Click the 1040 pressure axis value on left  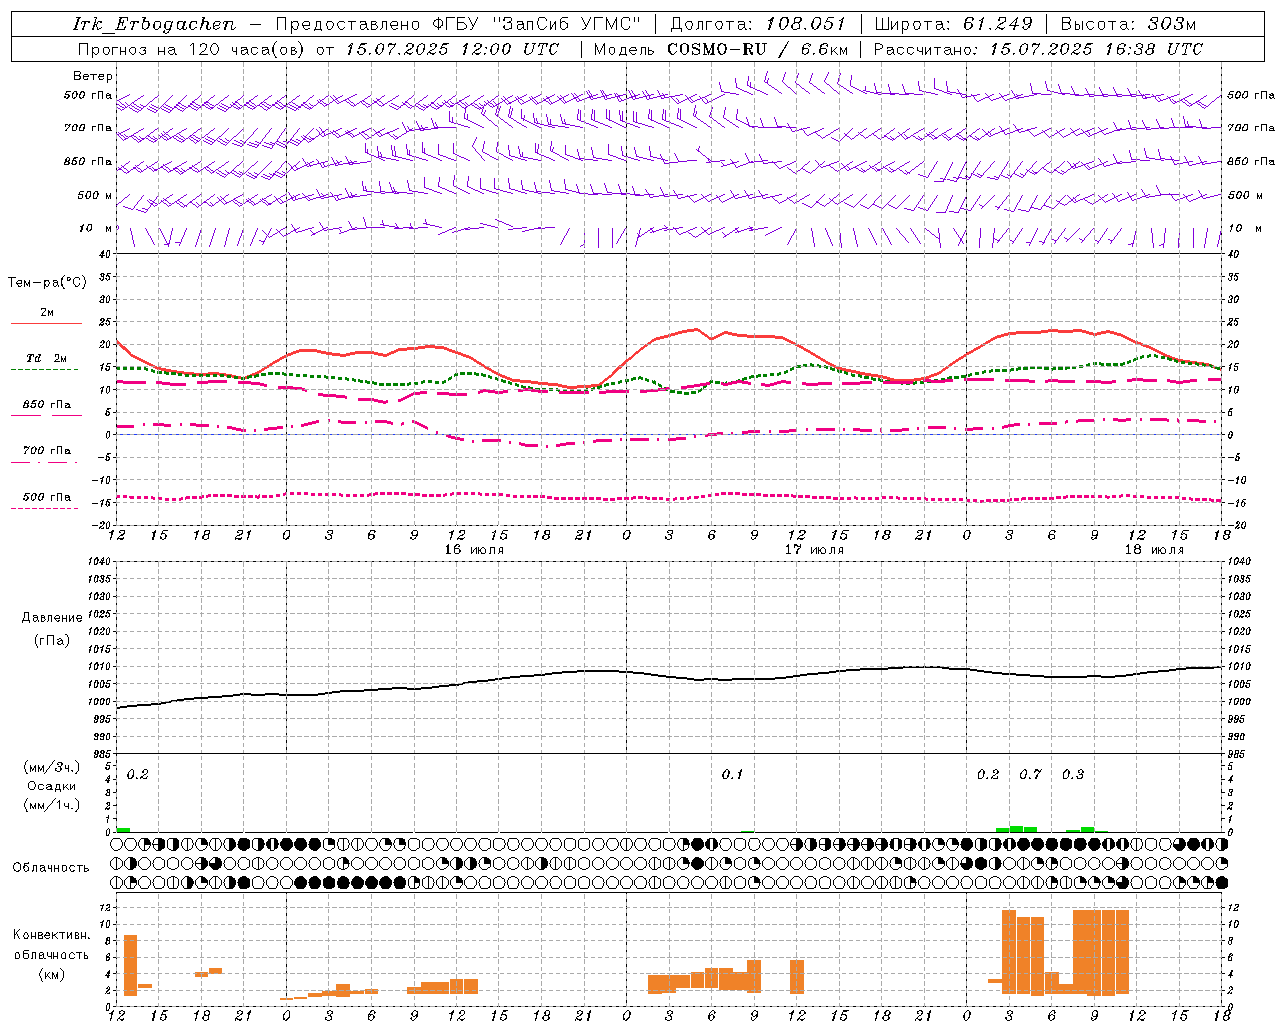pyautogui.click(x=98, y=562)
